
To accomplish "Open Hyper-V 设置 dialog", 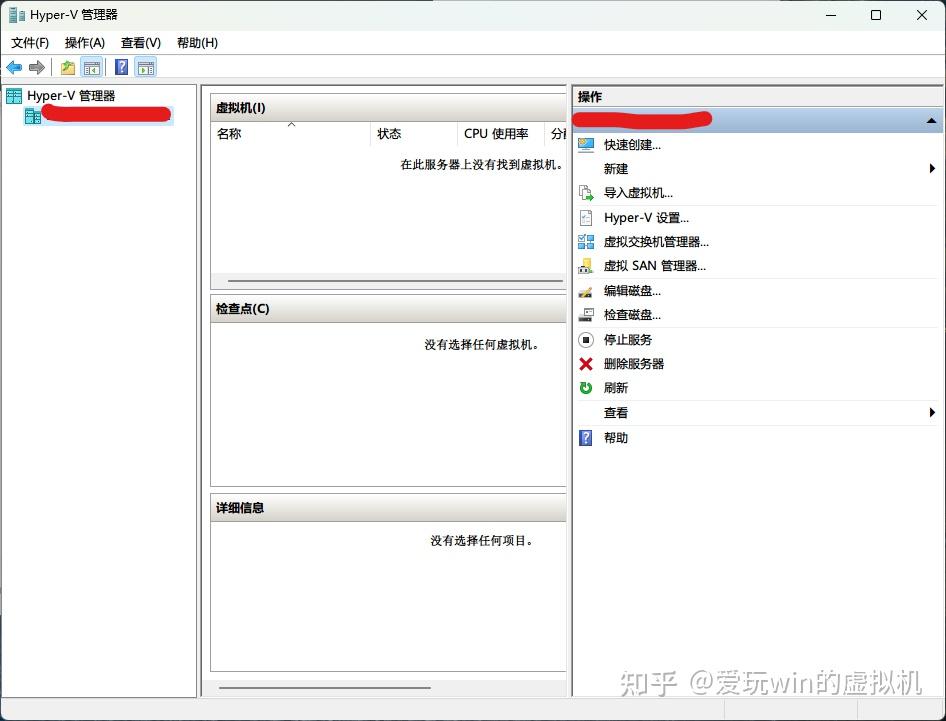I will pos(644,217).
